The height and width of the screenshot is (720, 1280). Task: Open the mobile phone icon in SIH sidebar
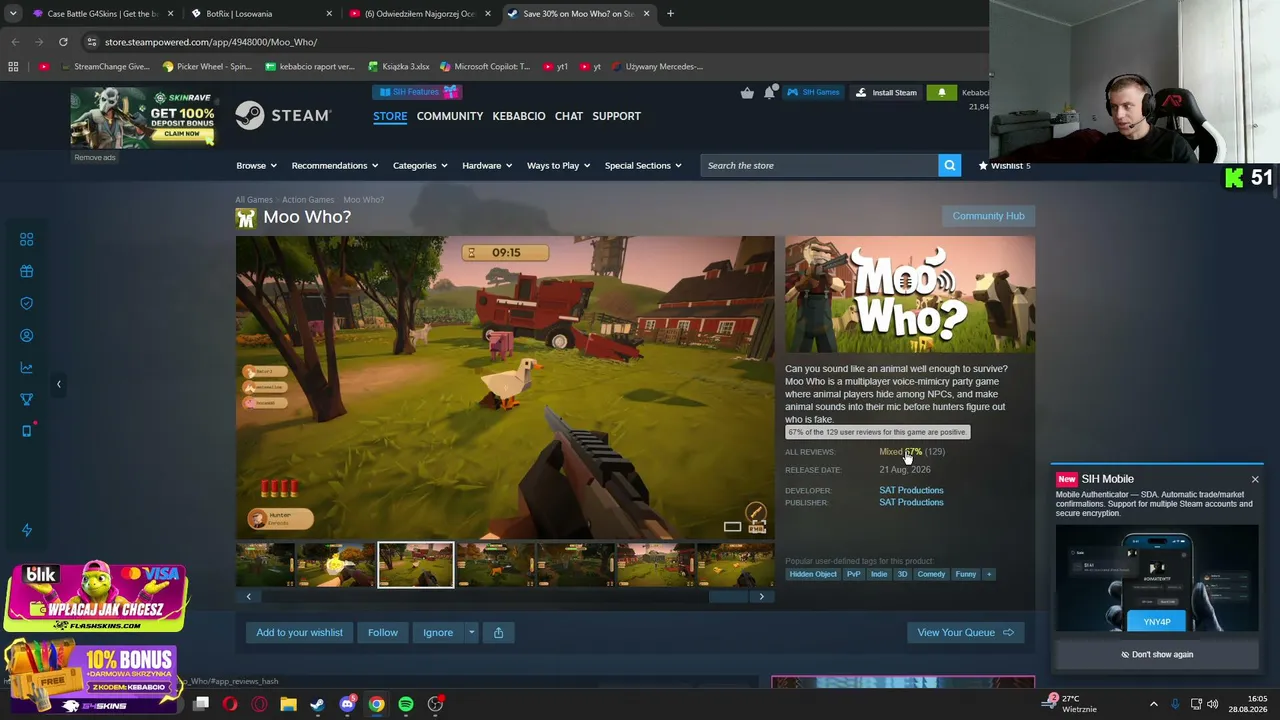[x=27, y=431]
